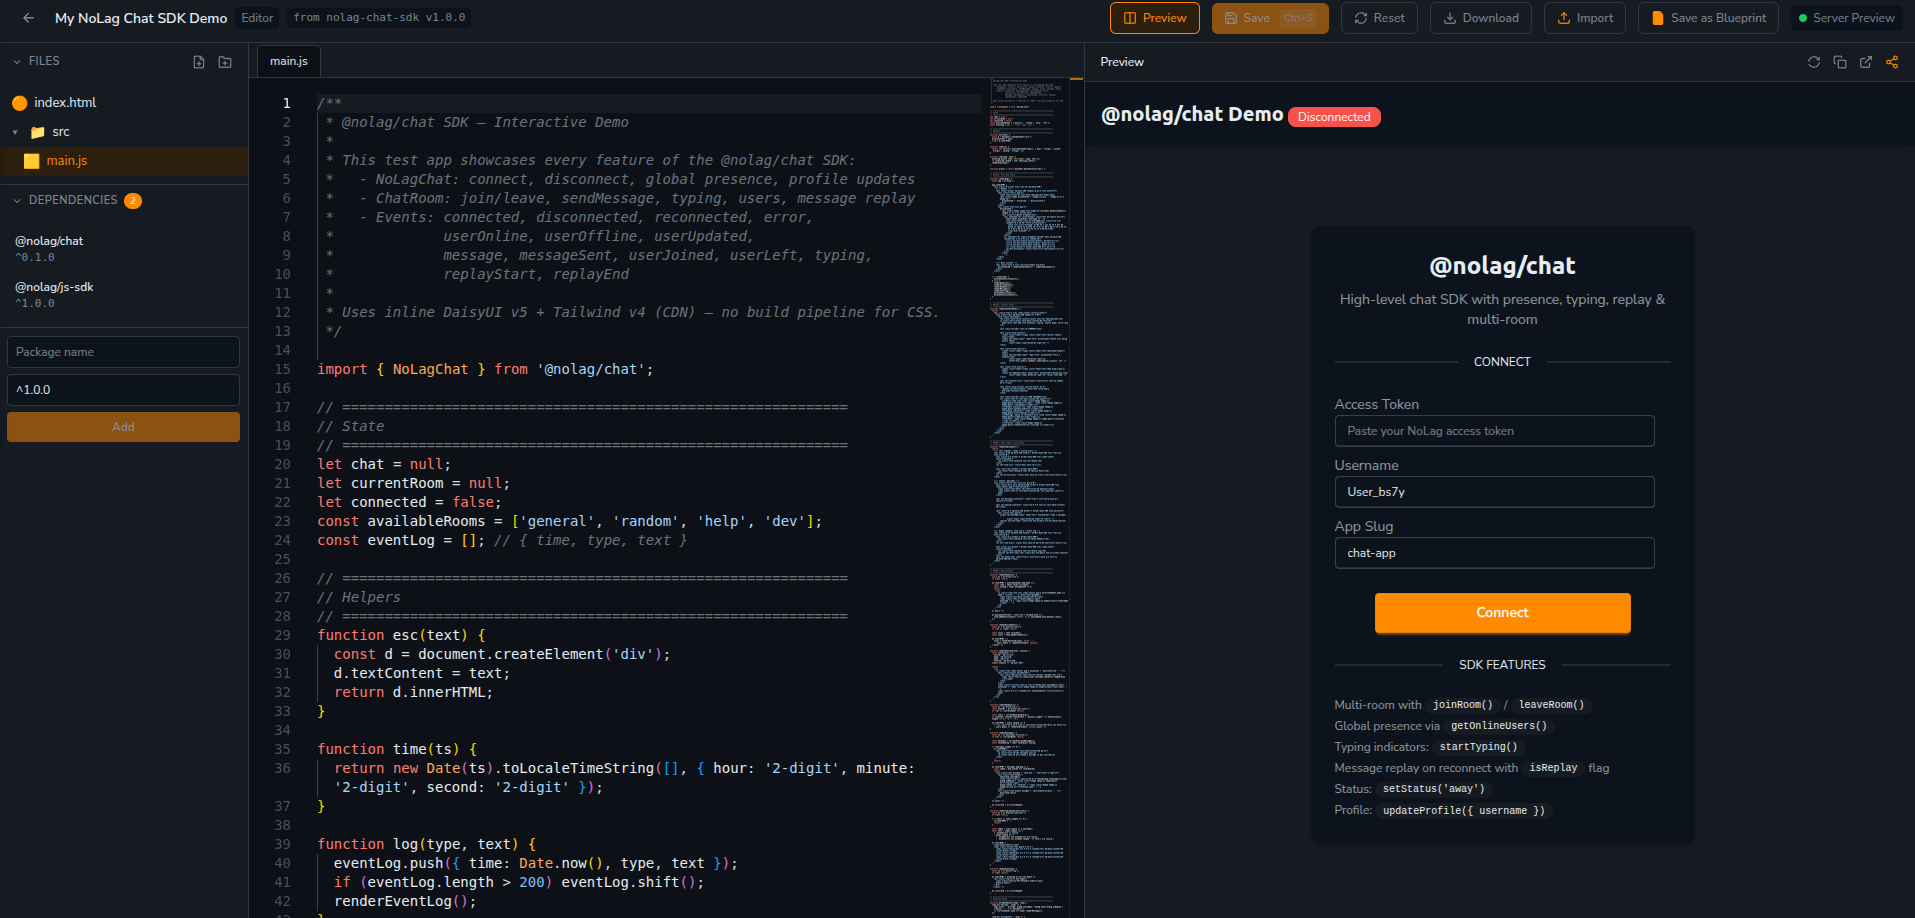Click the Preview panel title
The width and height of the screenshot is (1915, 918).
coord(1122,62)
